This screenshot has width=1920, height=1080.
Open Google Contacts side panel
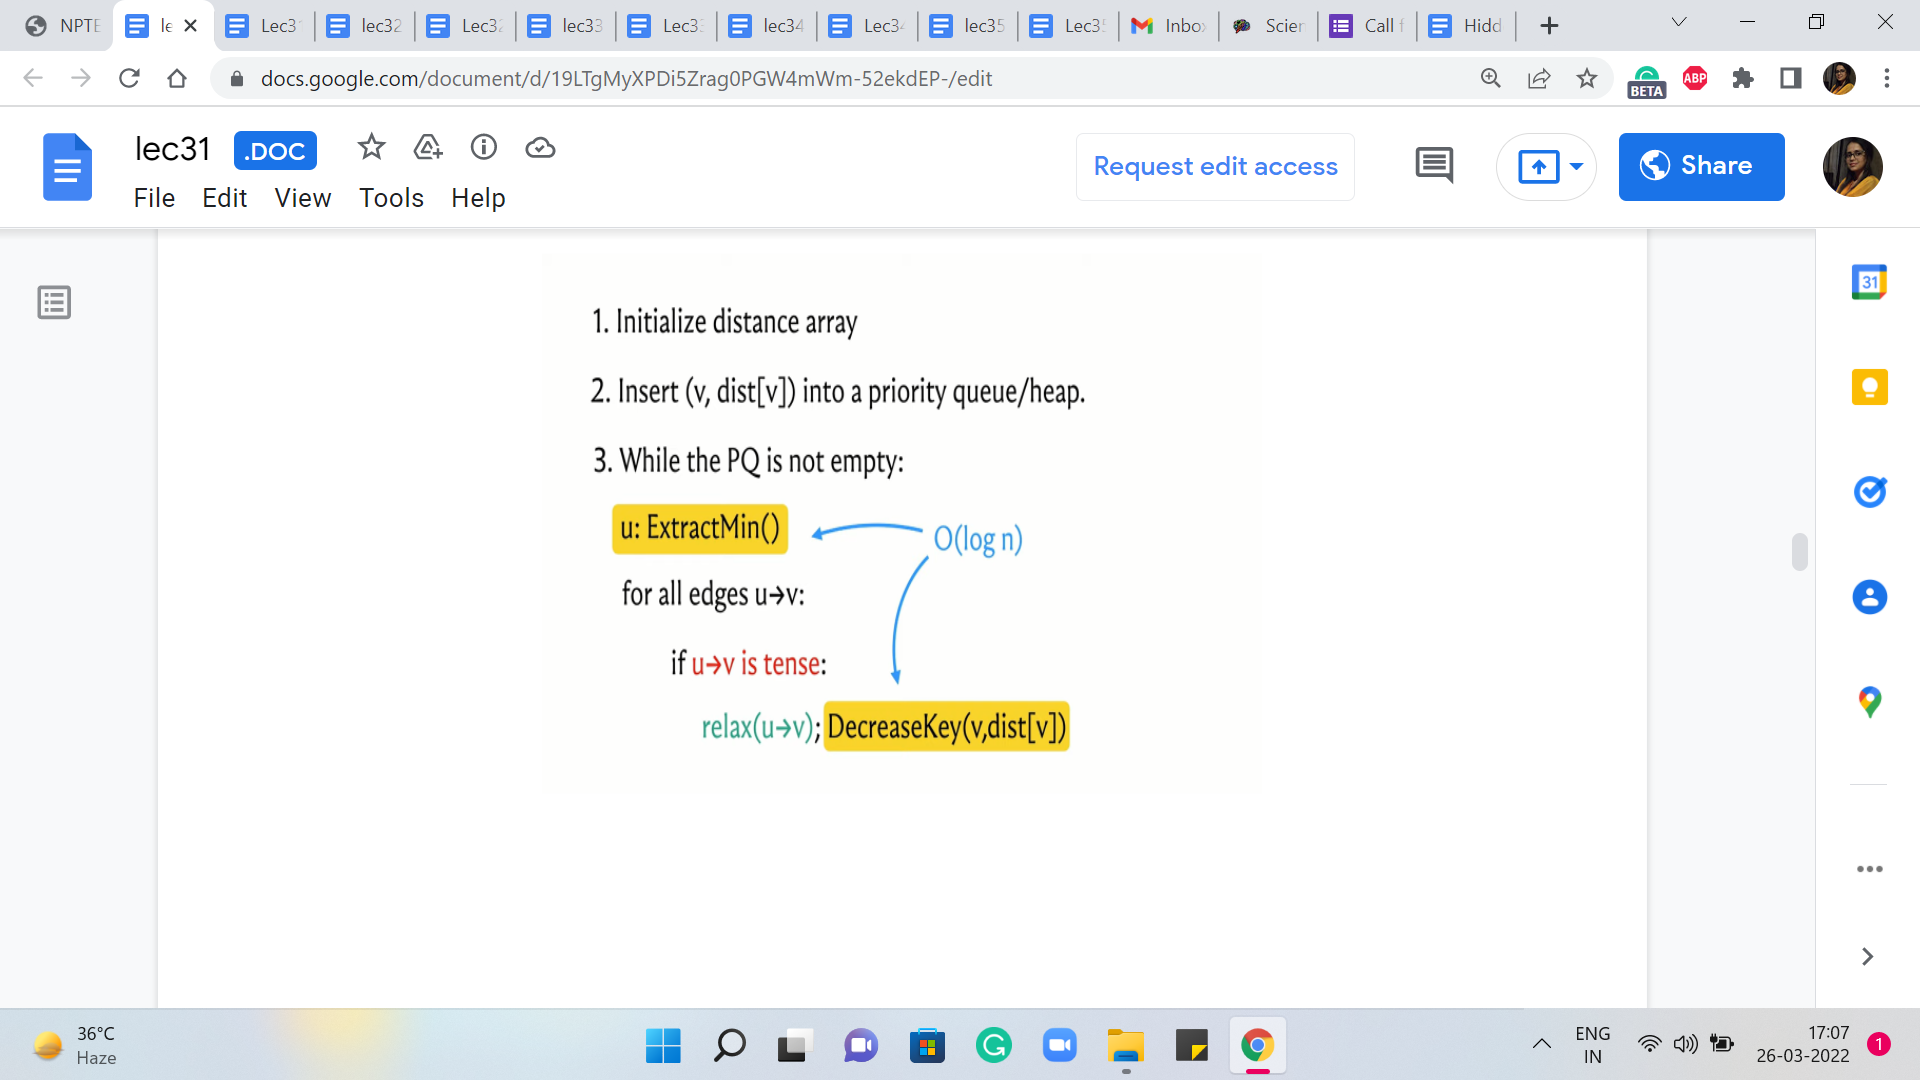click(x=1869, y=597)
